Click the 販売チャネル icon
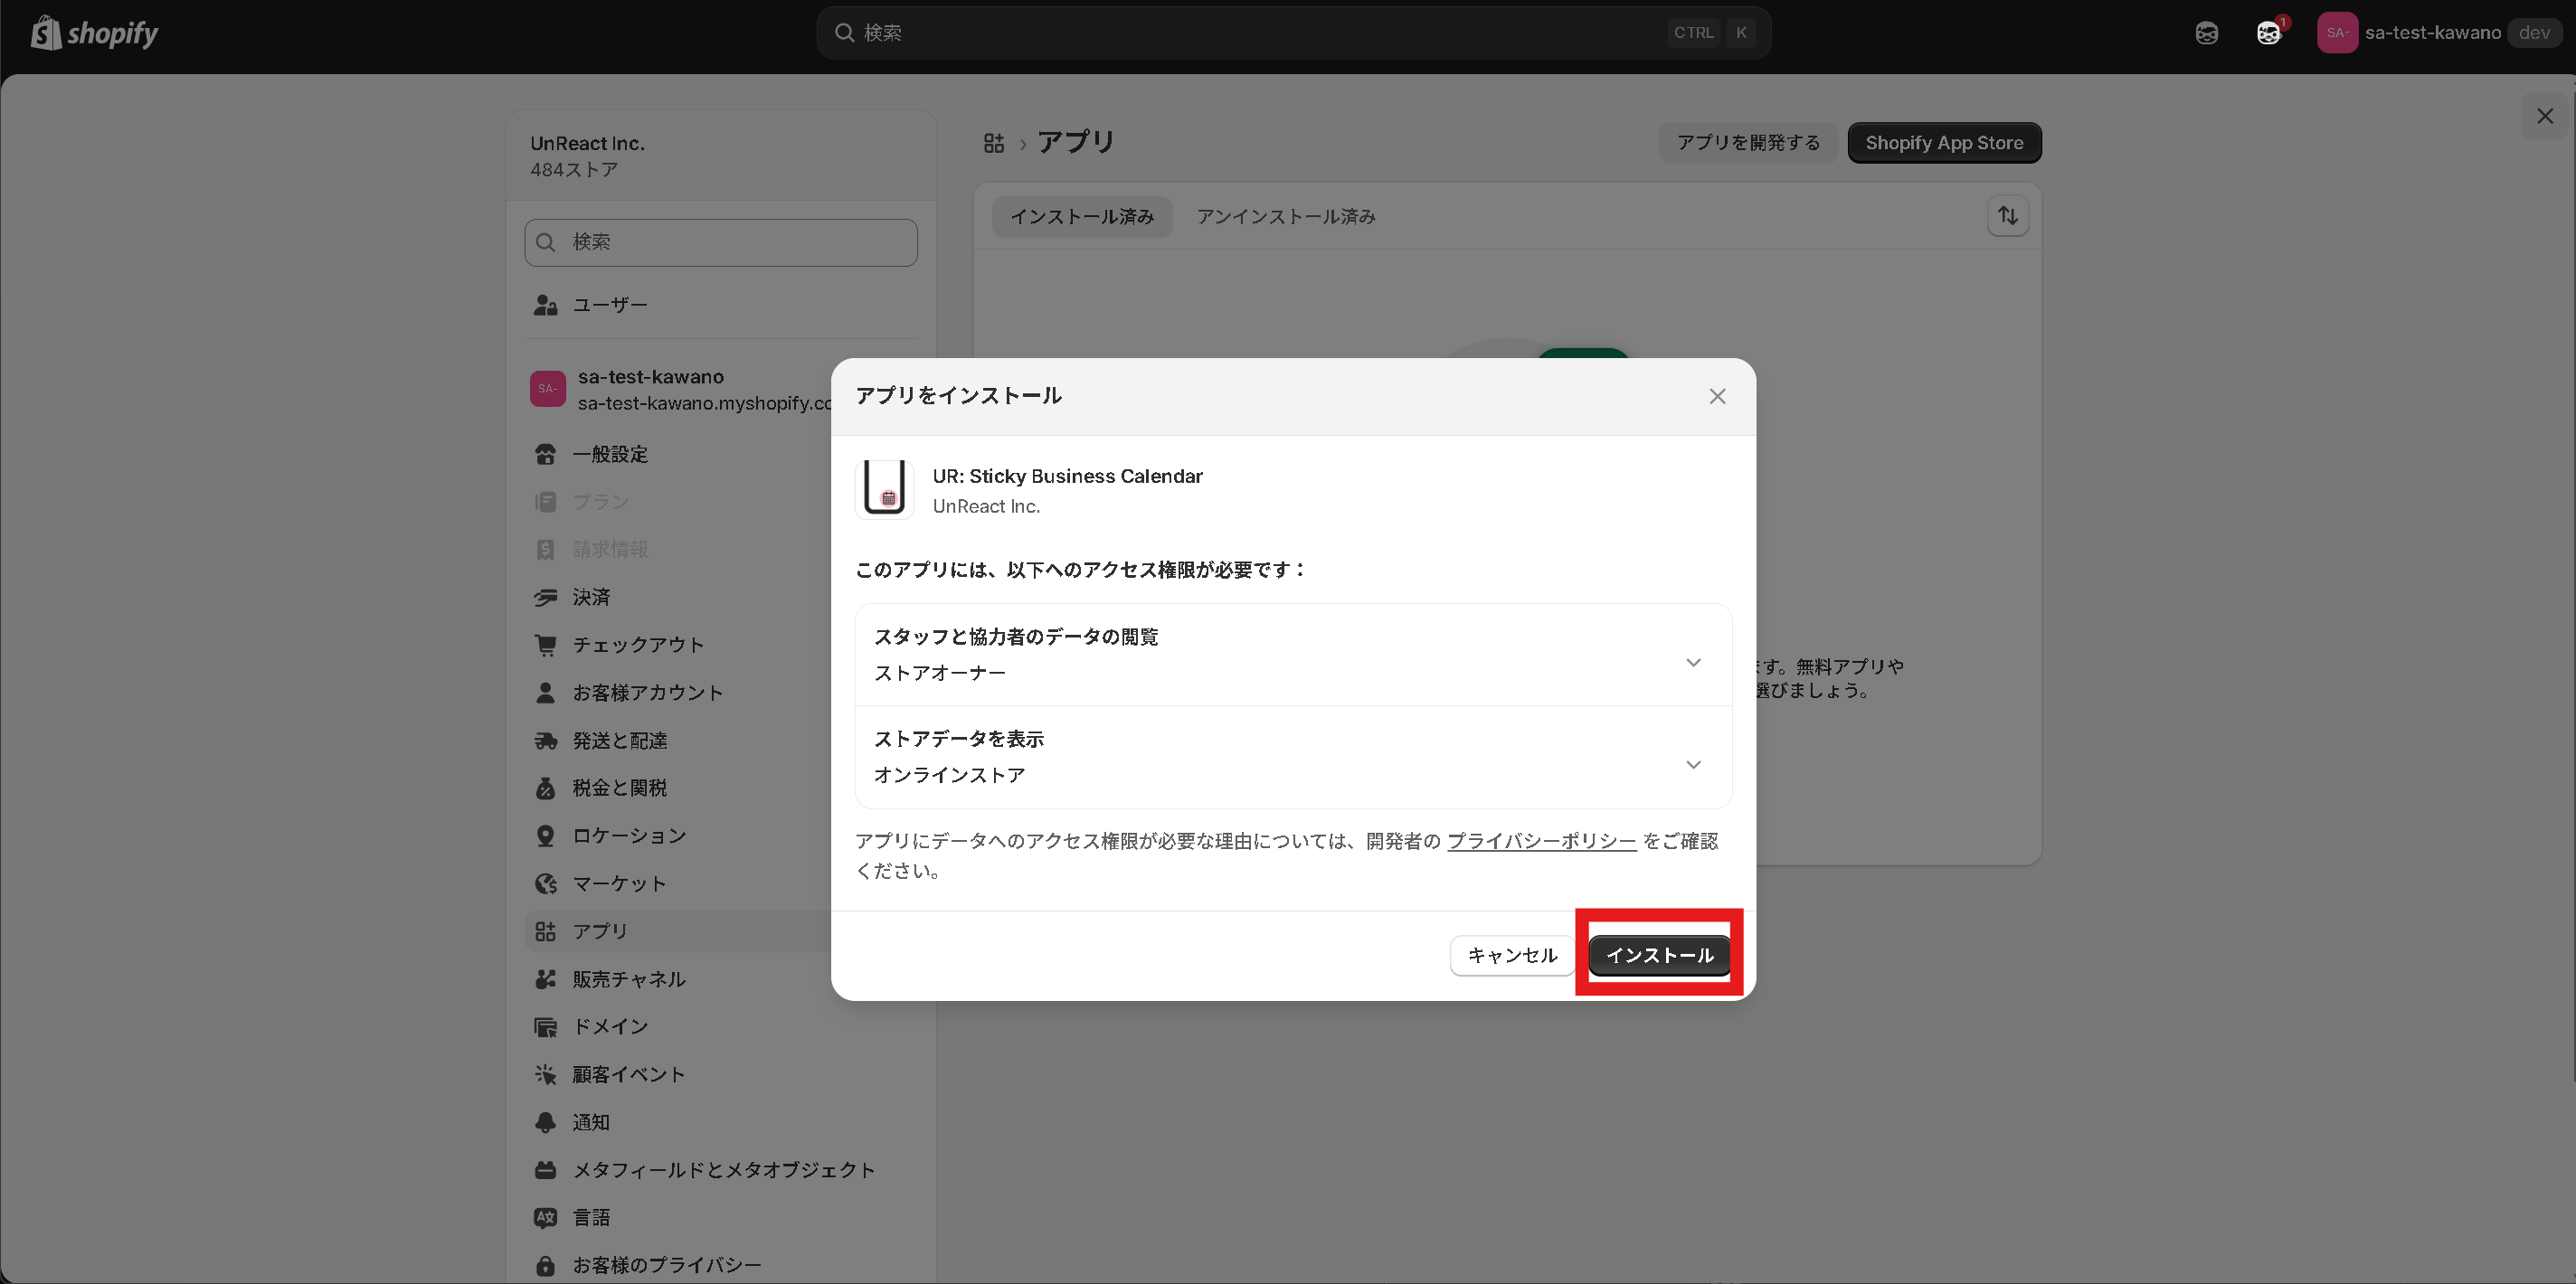 [545, 979]
